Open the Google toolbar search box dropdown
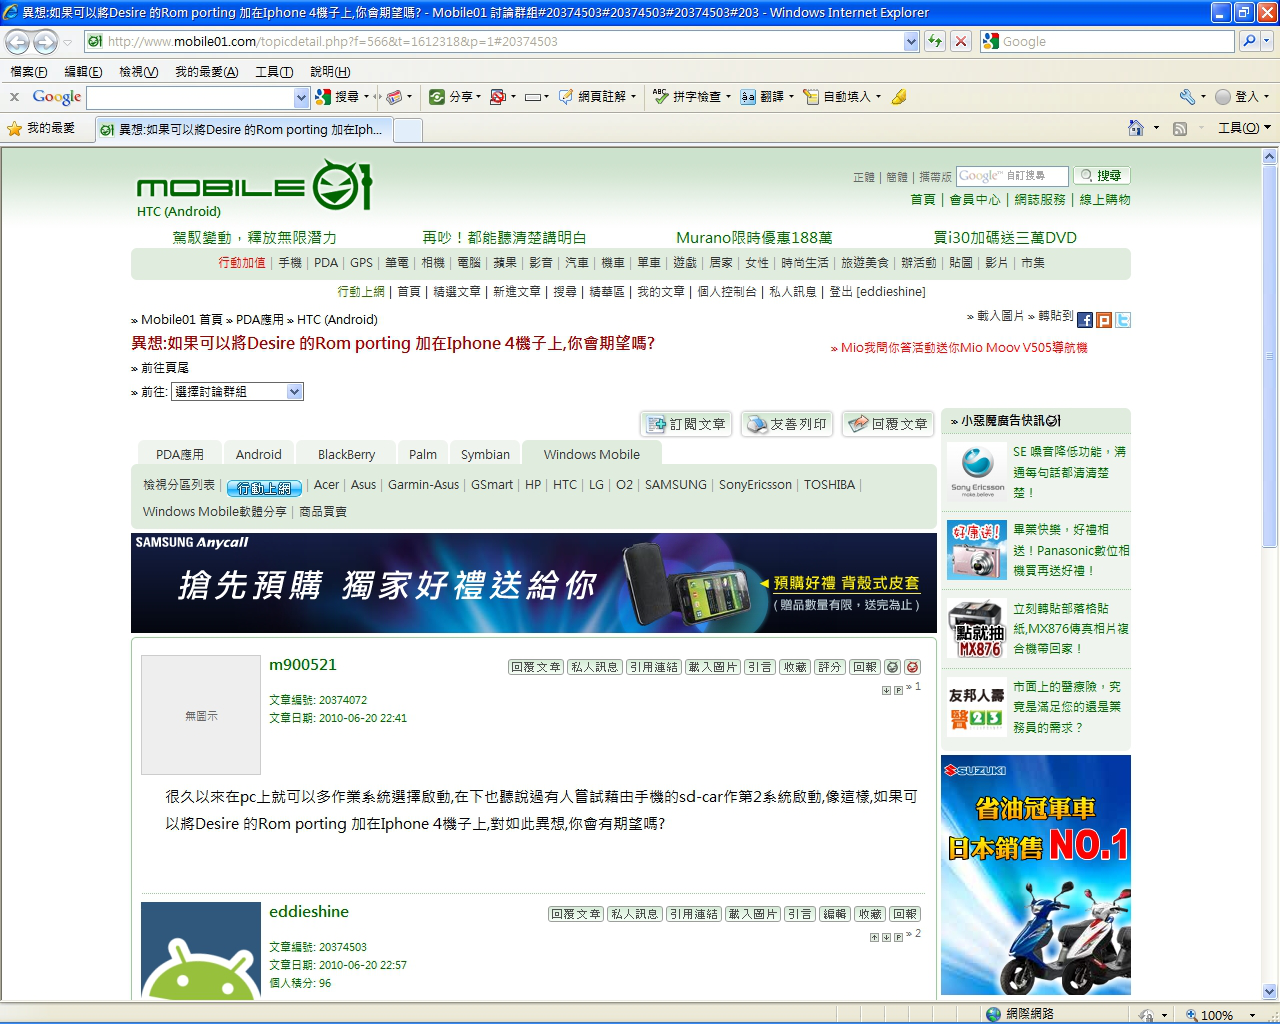Viewport: 1280px width, 1024px height. (301, 97)
